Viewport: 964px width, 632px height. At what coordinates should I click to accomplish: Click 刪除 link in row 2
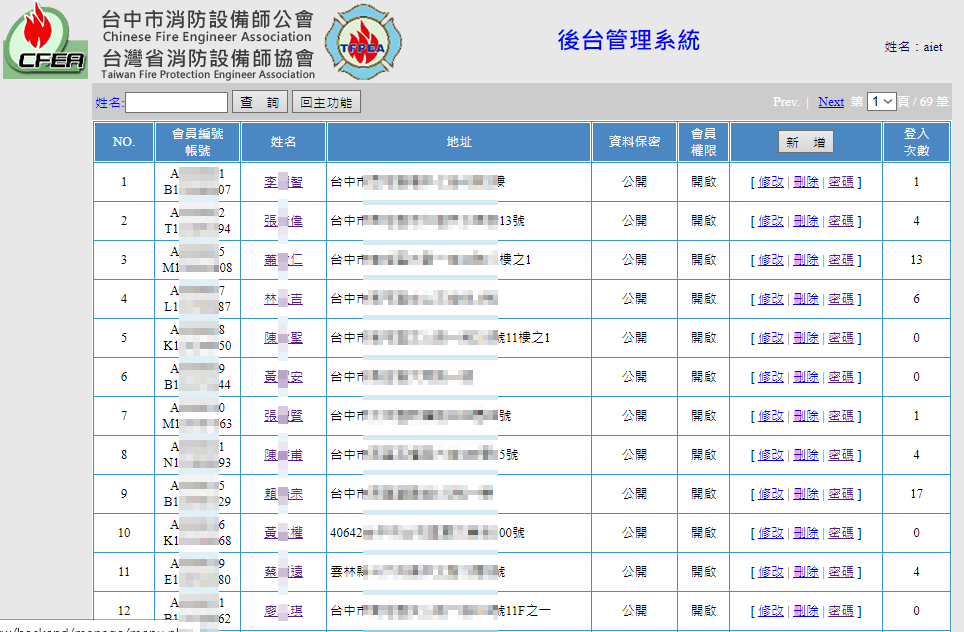806,221
